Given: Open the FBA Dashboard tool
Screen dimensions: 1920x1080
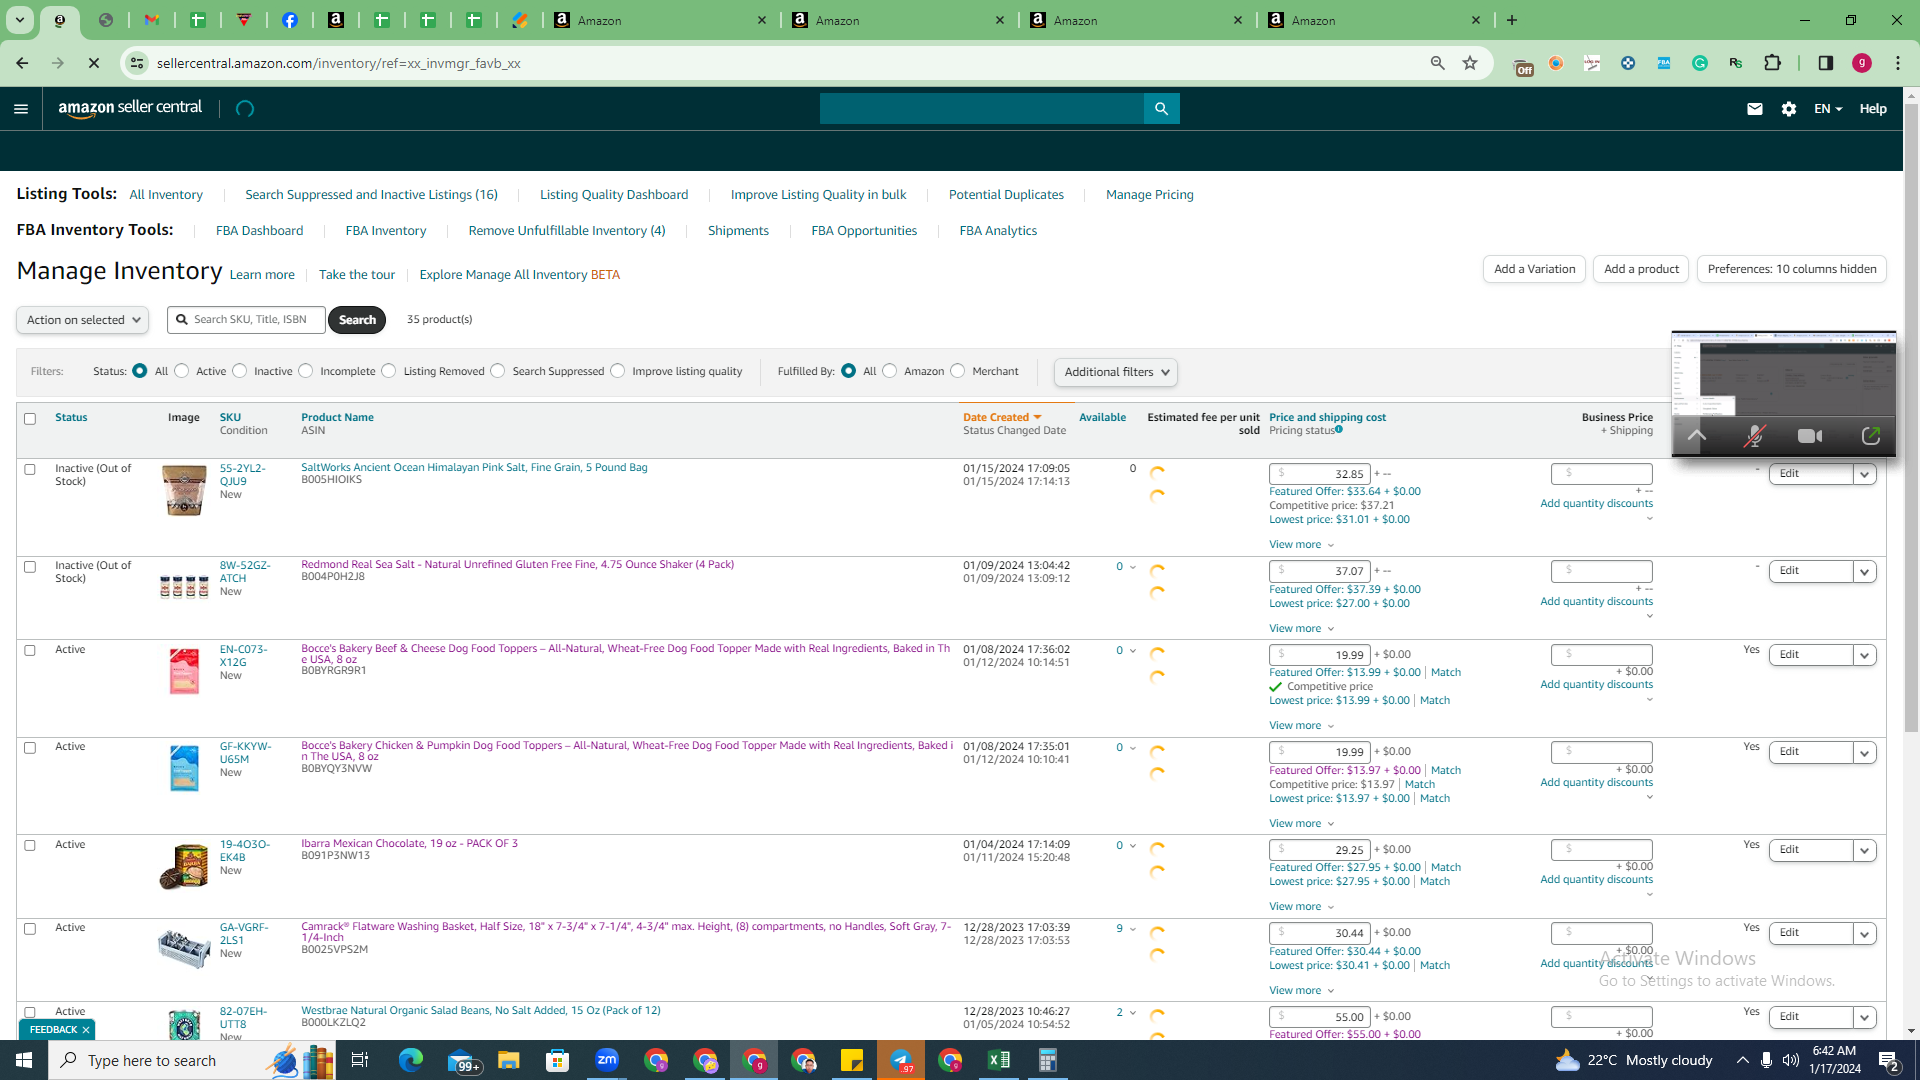Looking at the screenshot, I should click(259, 231).
